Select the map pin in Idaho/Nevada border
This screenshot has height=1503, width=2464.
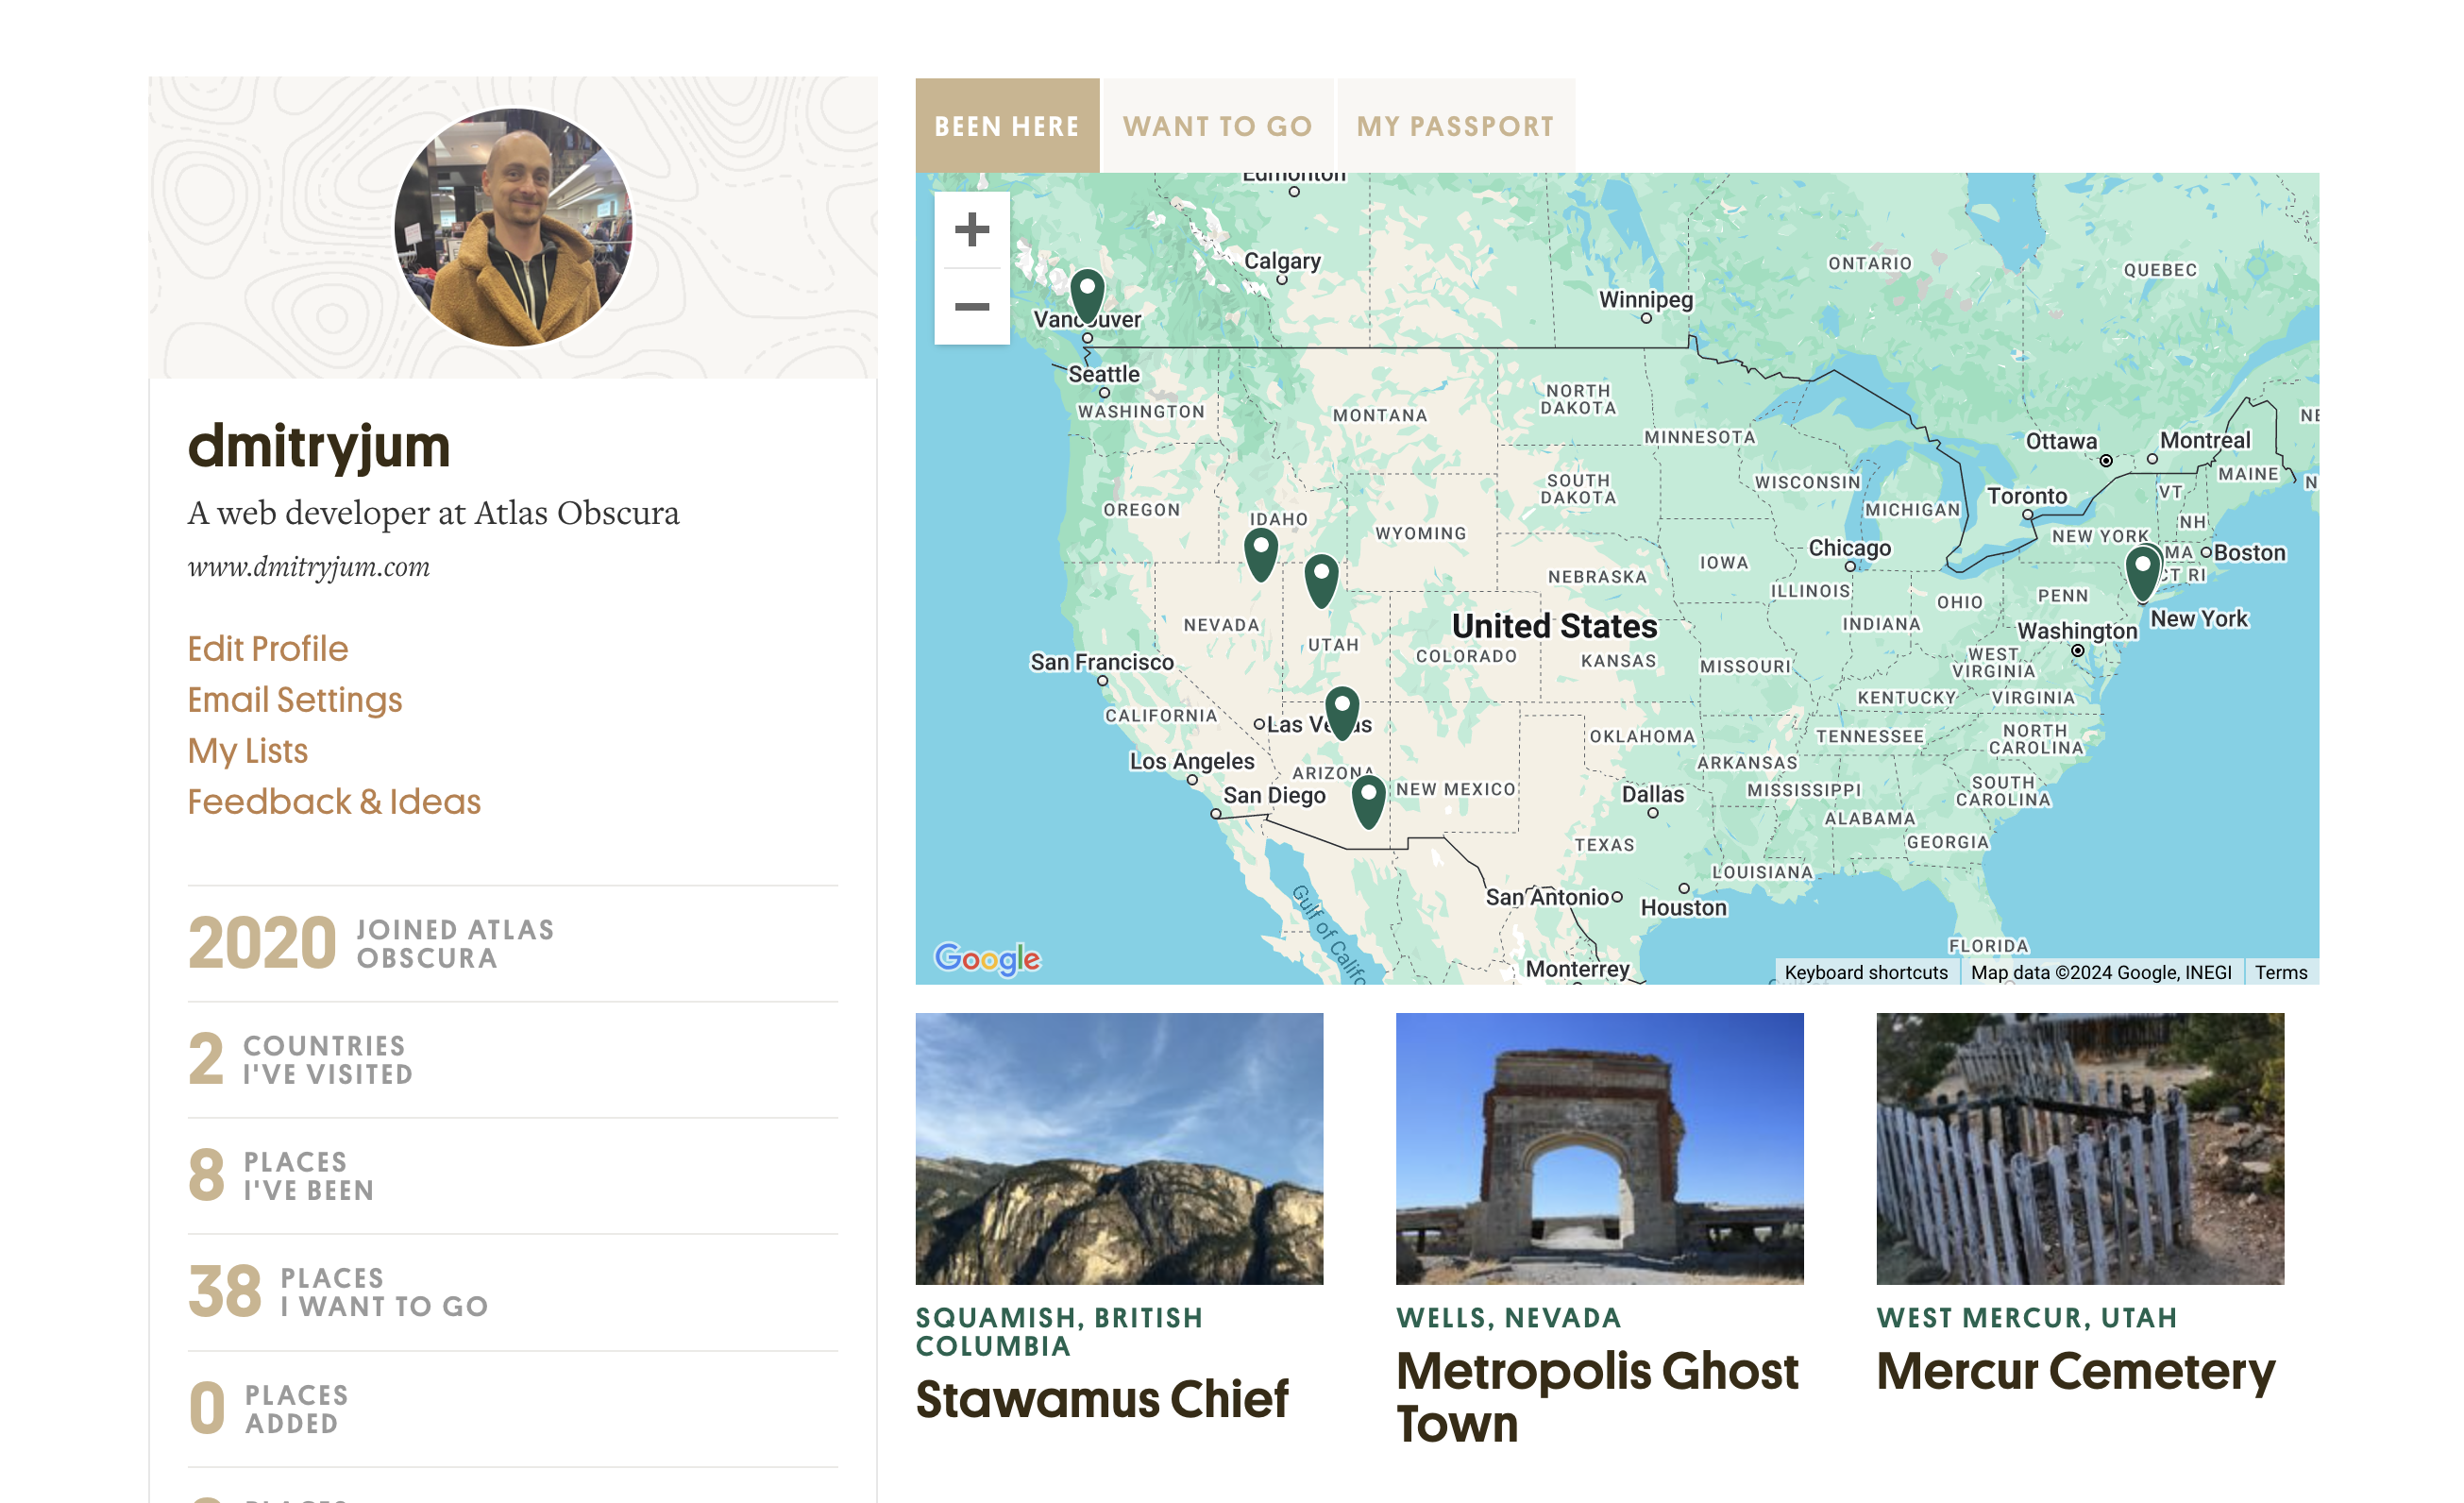[x=1261, y=554]
